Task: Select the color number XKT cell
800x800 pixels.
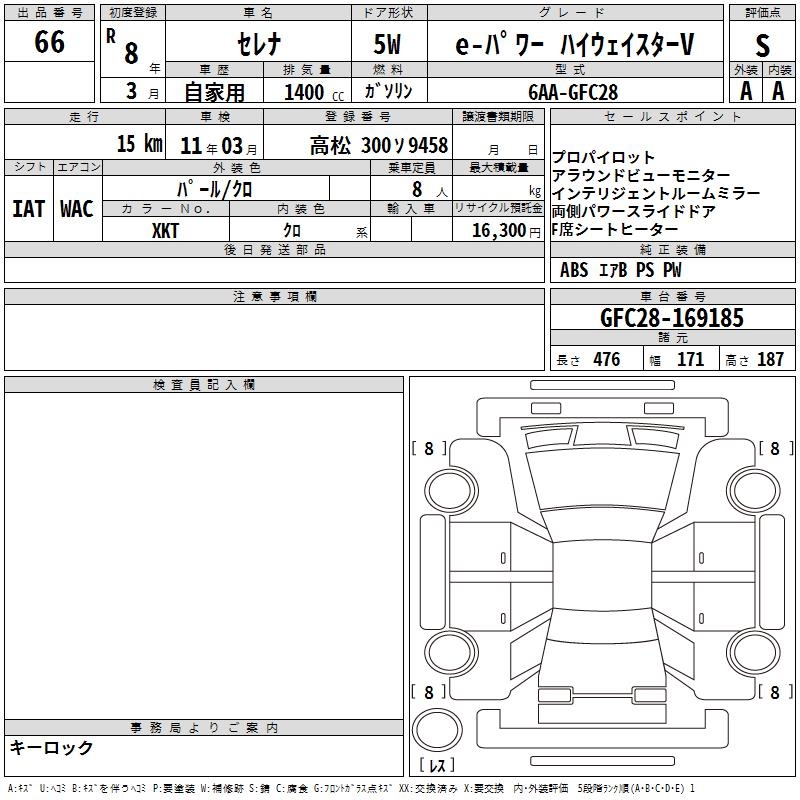Action: point(166,230)
